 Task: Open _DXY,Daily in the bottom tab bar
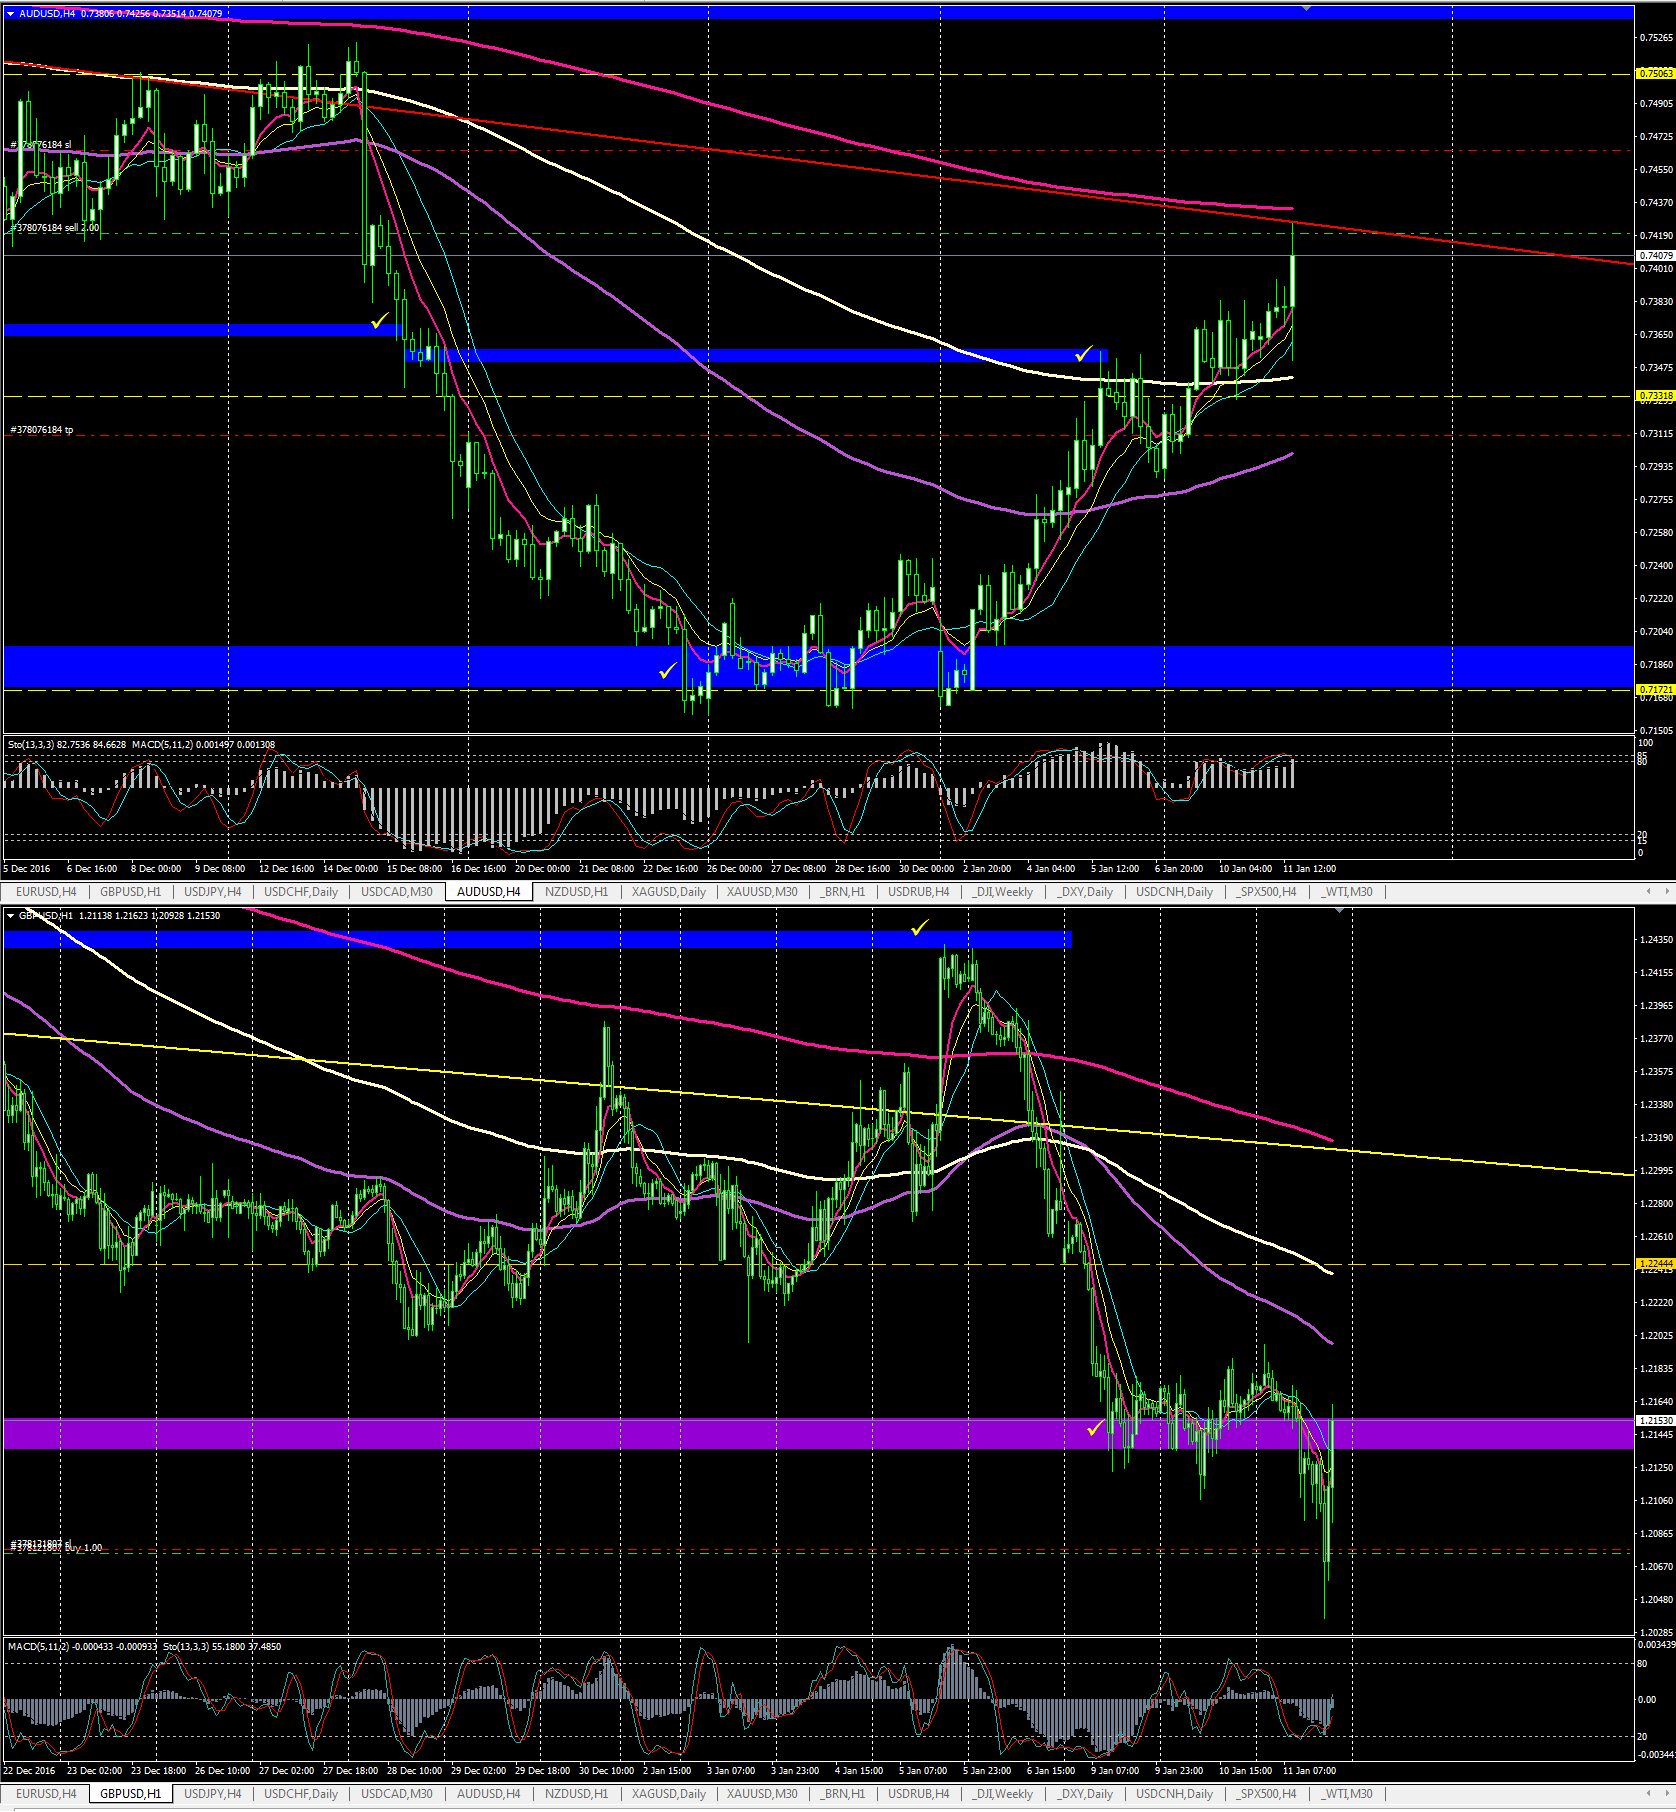(x=1085, y=1794)
